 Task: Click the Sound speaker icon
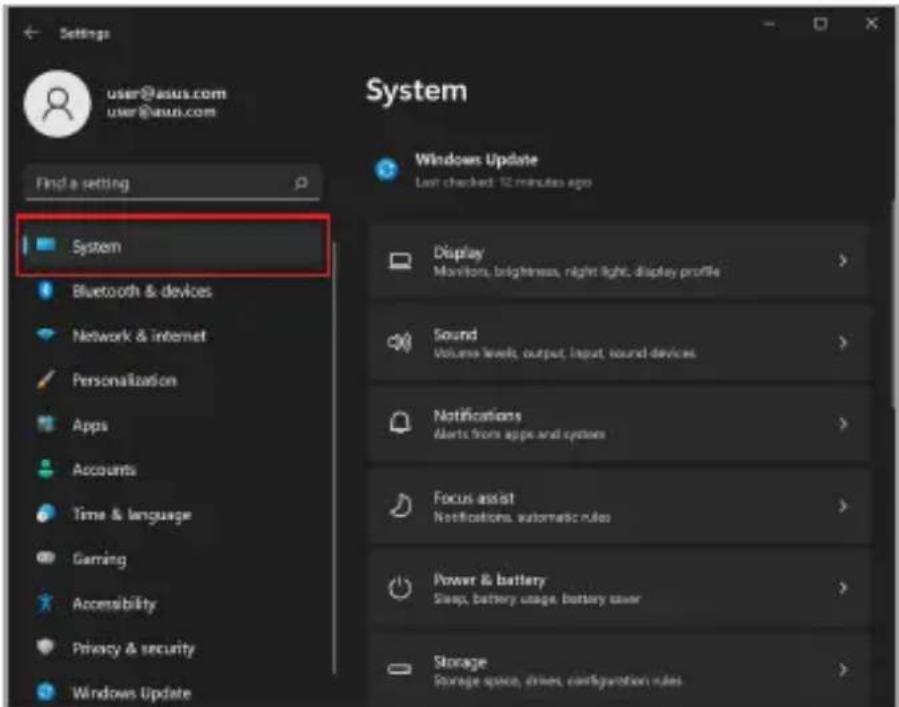point(400,343)
